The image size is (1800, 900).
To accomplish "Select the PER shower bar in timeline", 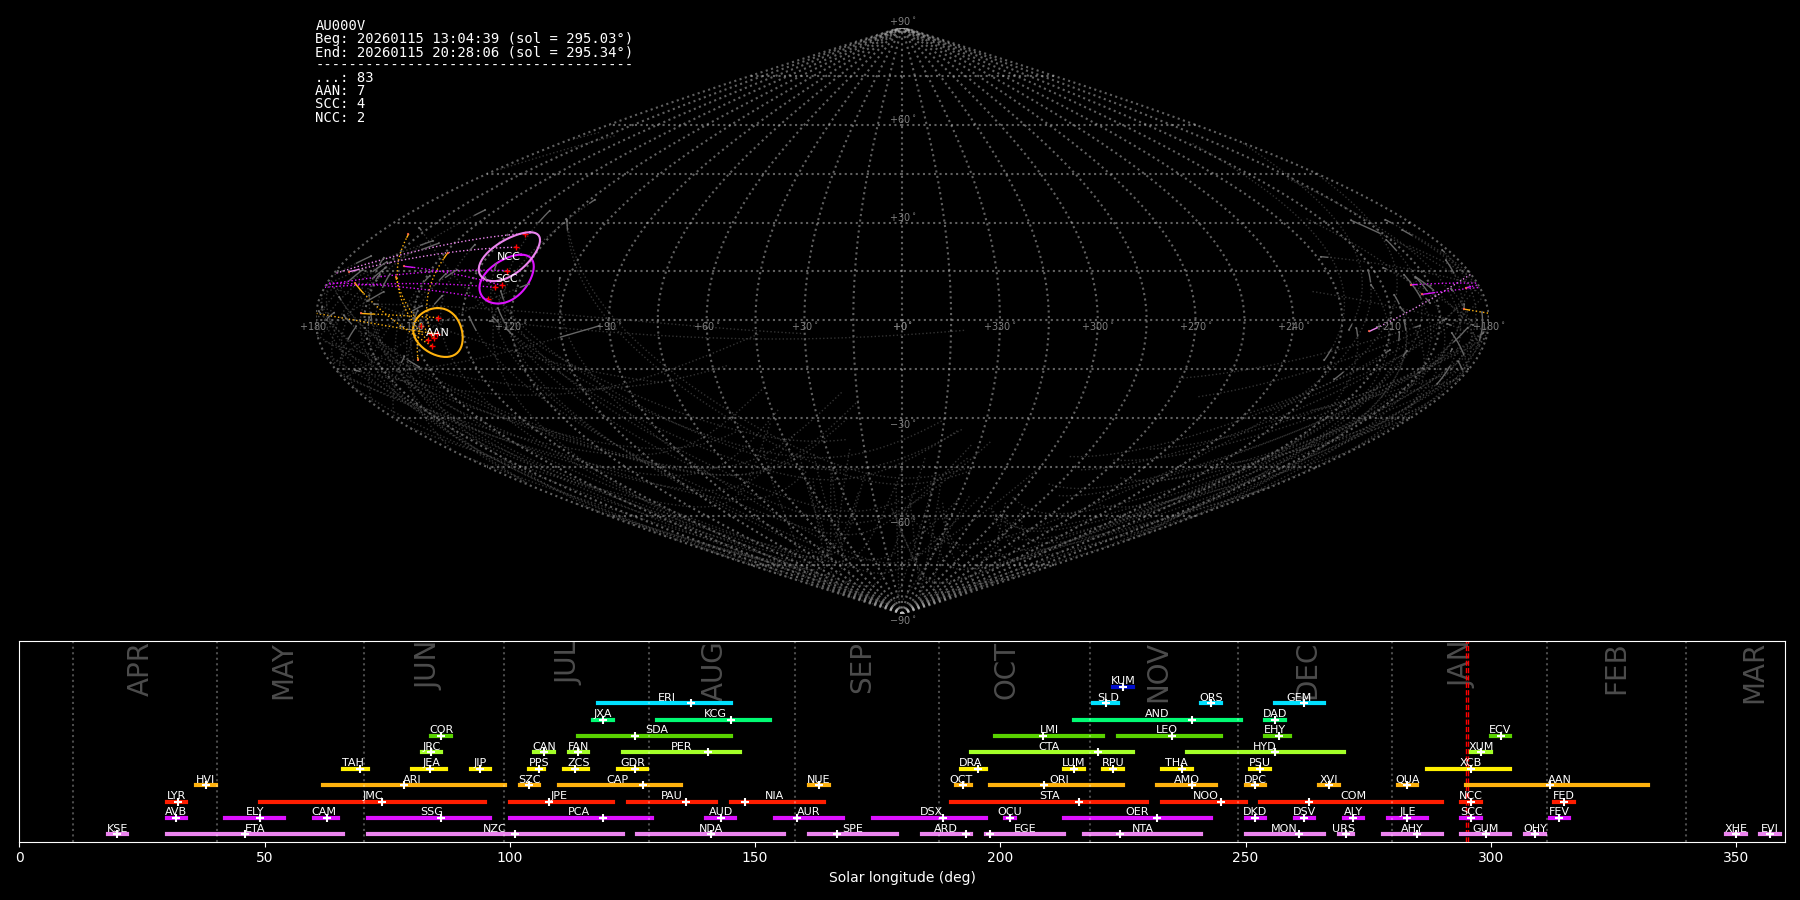I will coord(681,752).
